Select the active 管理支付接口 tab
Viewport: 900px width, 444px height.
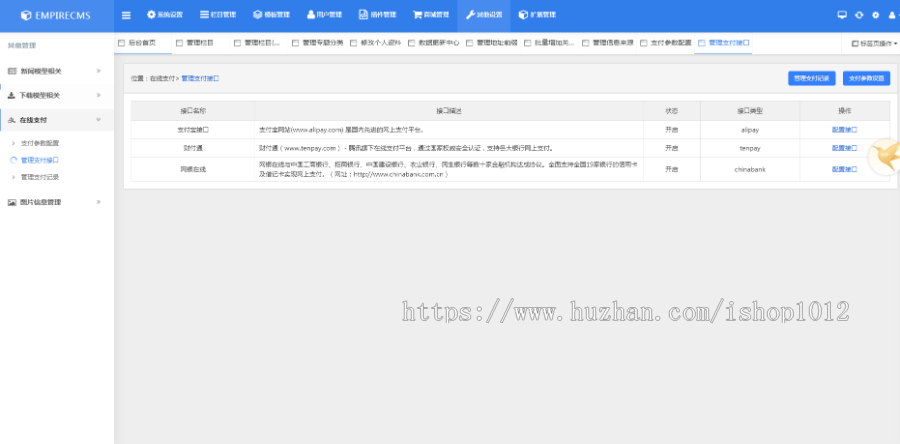723,42
